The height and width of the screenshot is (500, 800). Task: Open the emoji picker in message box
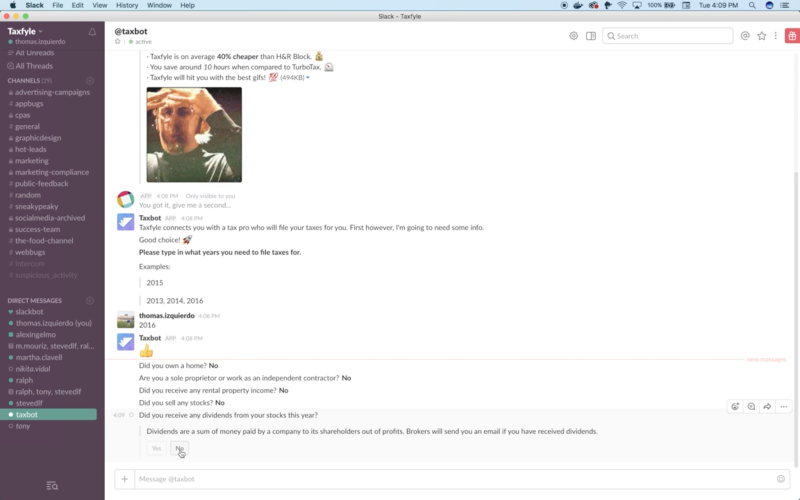pos(781,479)
